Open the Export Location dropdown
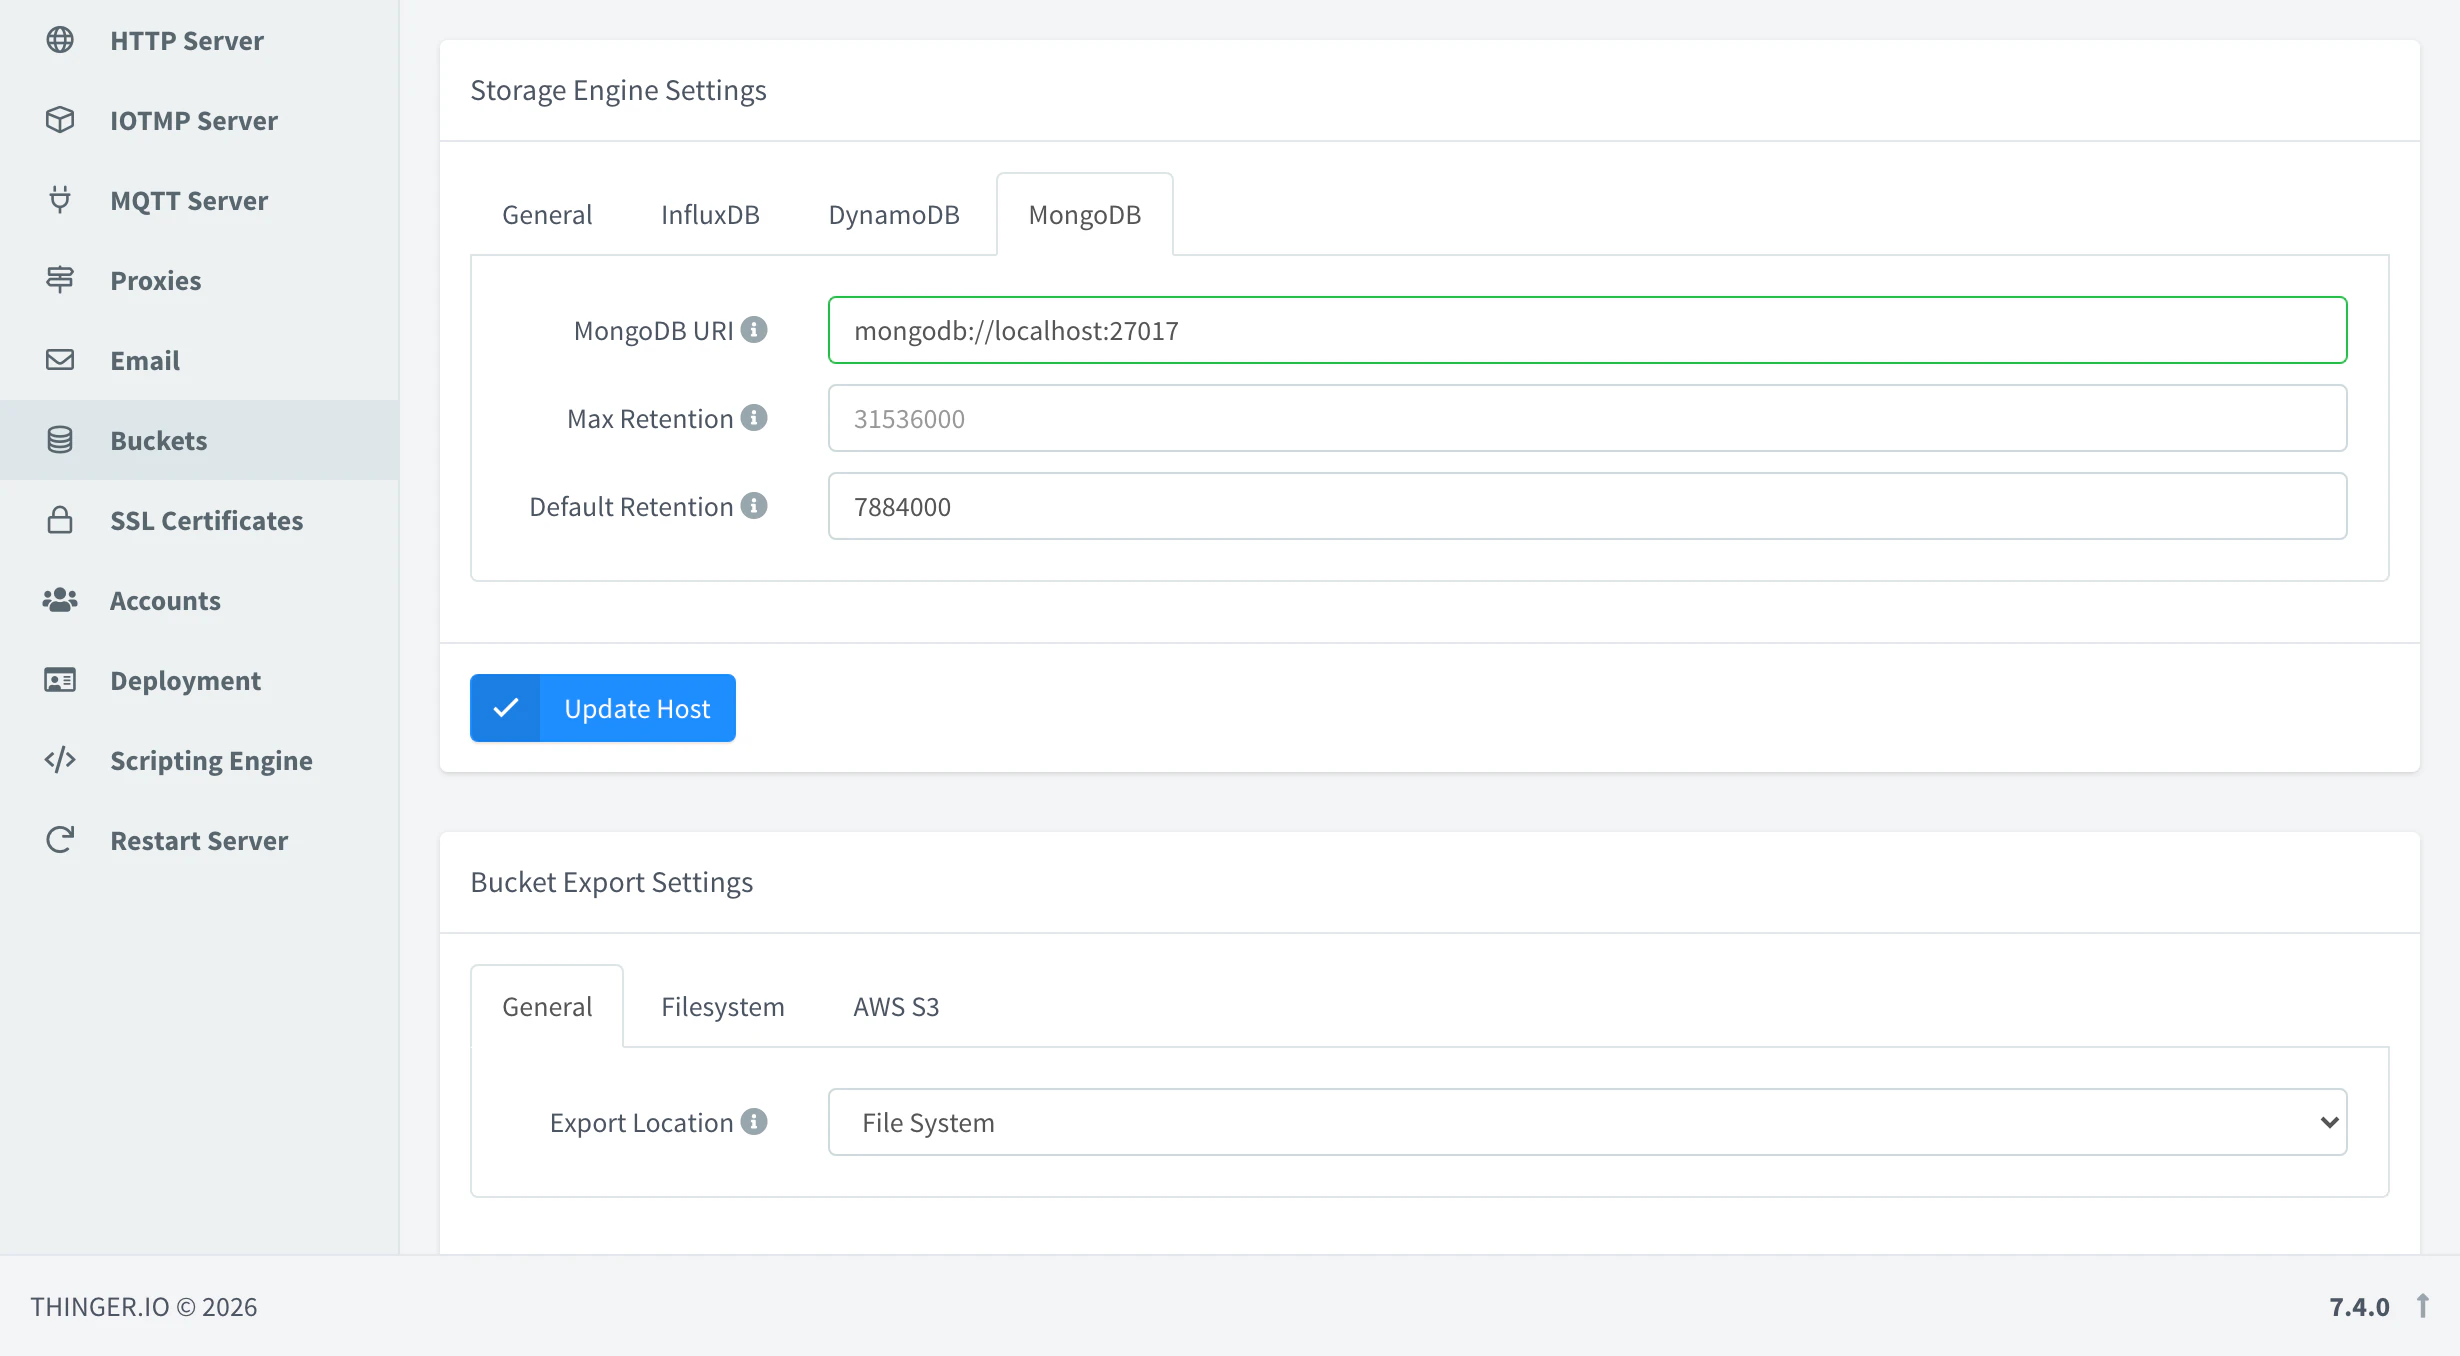The height and width of the screenshot is (1356, 2460). (x=1587, y=1122)
